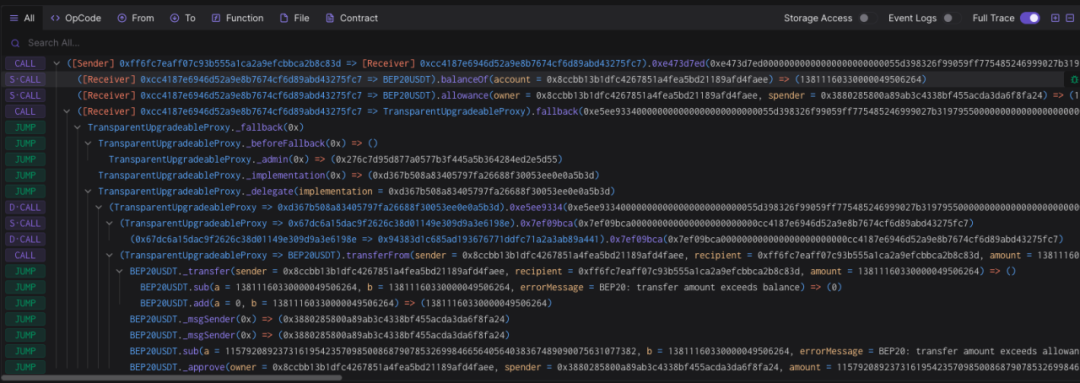Collapse the S·CALL 0x7ef09bca row
This screenshot has height=383, width=1080.
(x=110, y=223)
